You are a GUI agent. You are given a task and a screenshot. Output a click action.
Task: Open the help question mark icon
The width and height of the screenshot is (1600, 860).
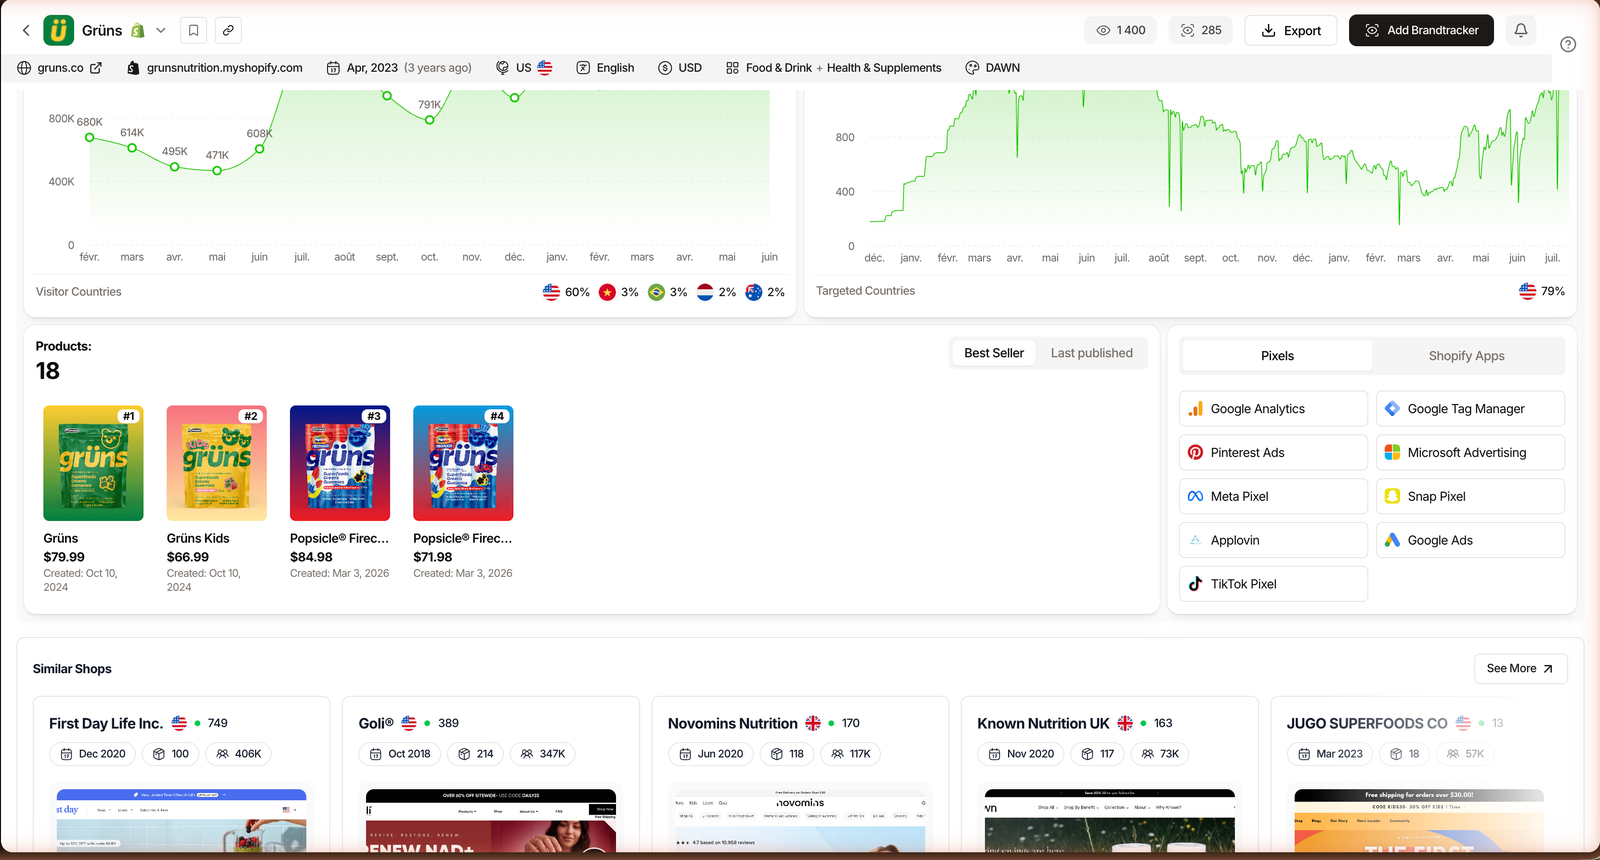click(x=1568, y=44)
